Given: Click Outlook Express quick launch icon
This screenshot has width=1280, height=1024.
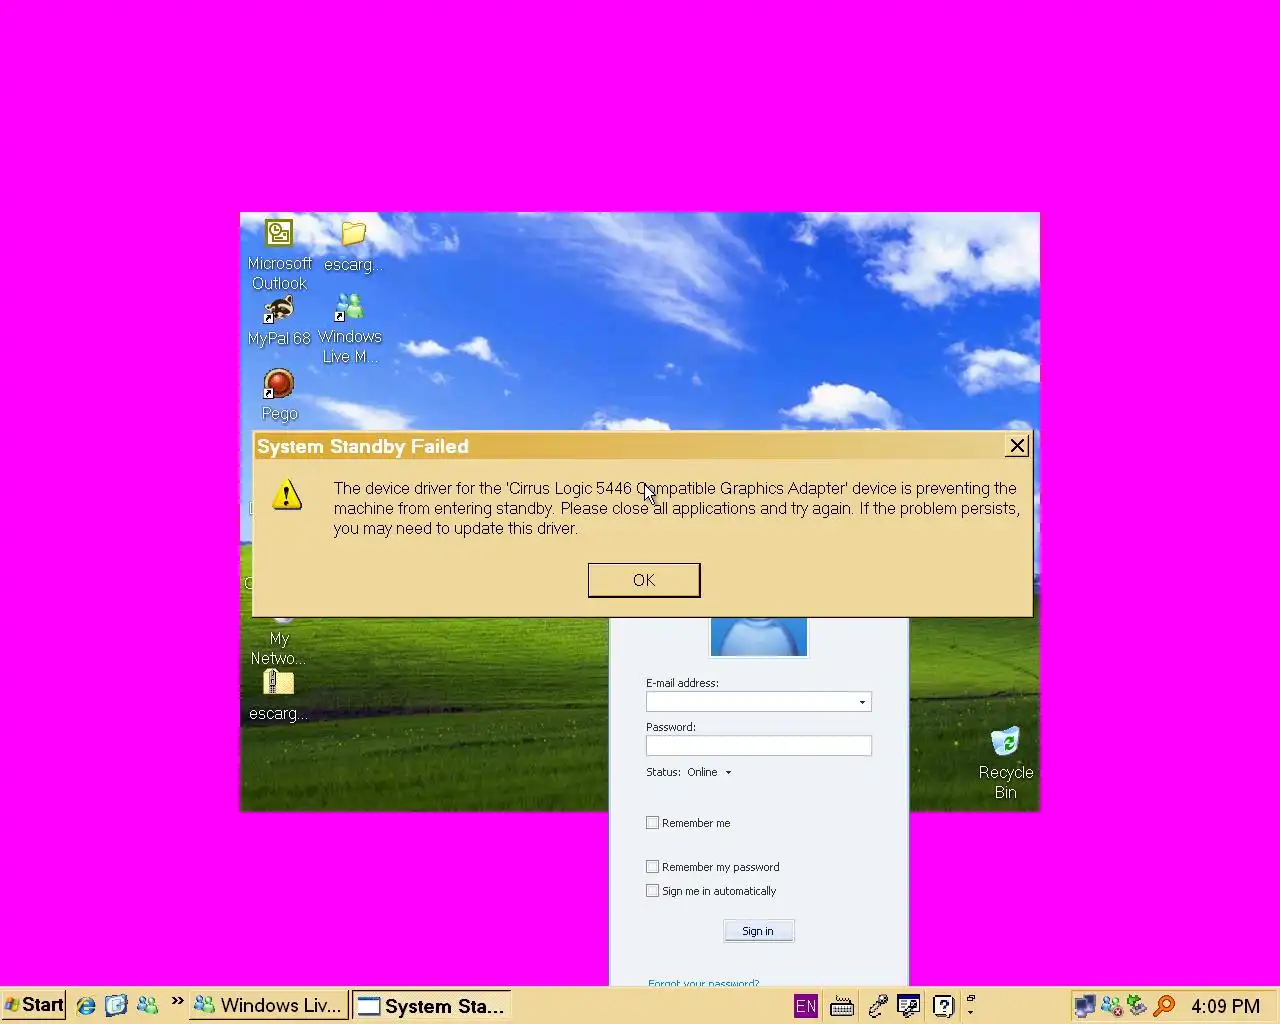Looking at the screenshot, I should [116, 1006].
